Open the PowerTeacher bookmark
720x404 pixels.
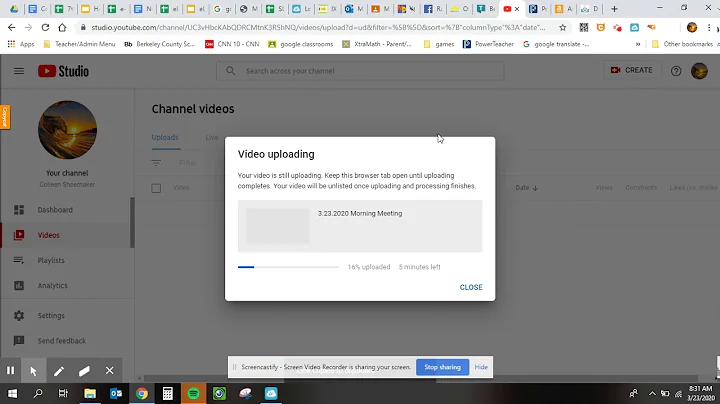coord(488,44)
